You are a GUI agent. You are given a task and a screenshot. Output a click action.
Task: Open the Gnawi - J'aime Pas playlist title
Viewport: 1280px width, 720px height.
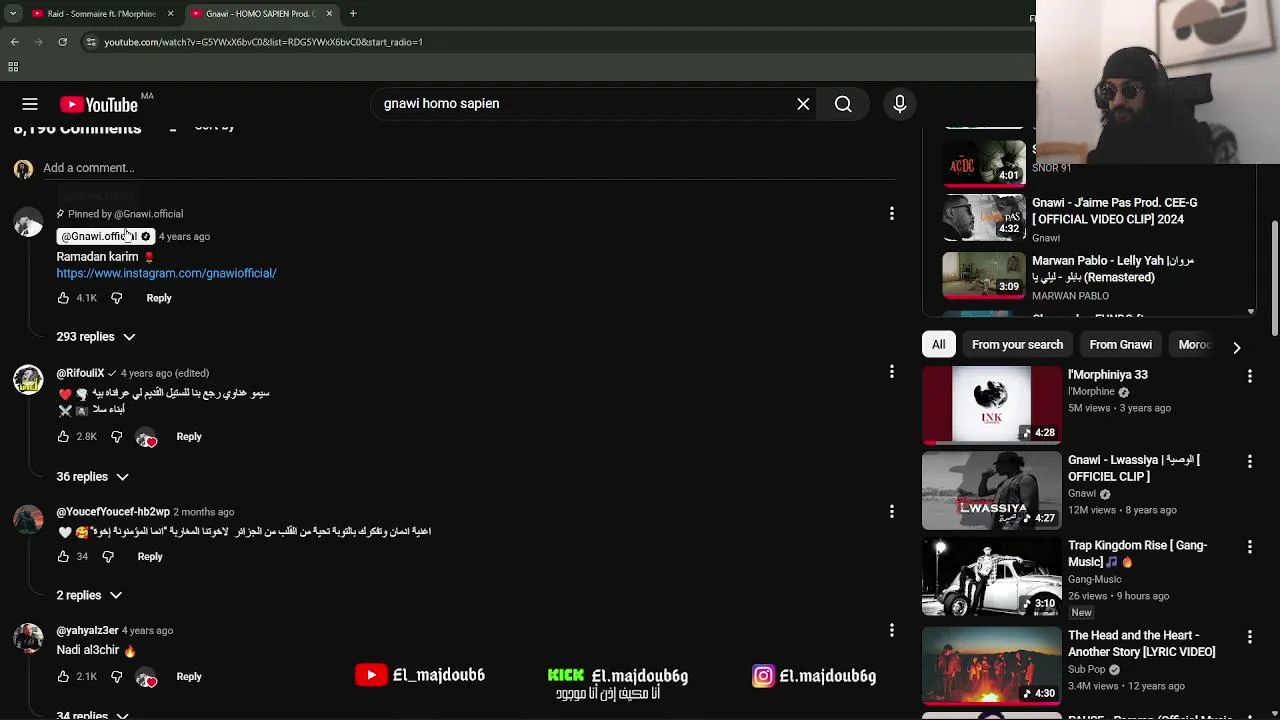(1114, 211)
